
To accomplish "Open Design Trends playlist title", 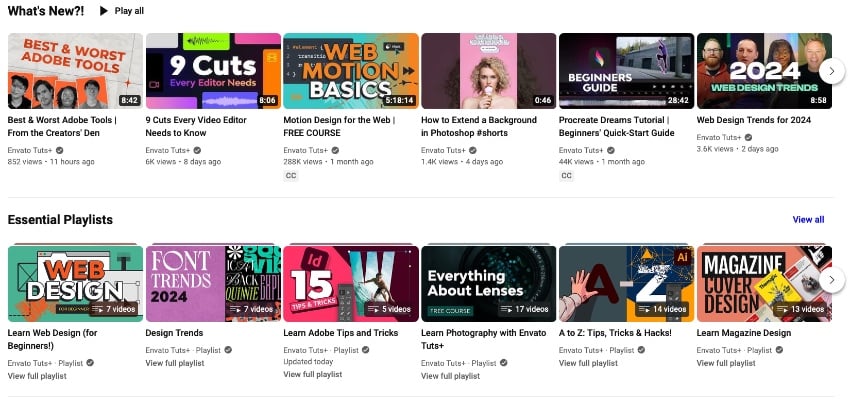I will 175,333.
